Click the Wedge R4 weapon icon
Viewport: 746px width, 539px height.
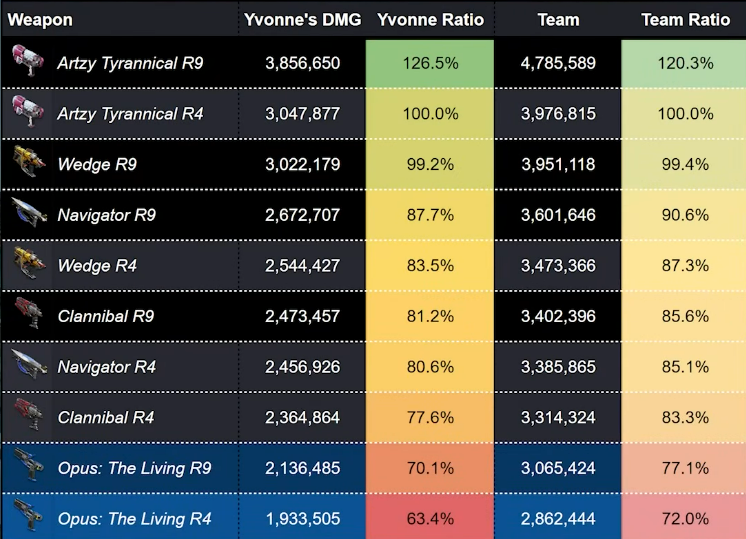click(29, 263)
